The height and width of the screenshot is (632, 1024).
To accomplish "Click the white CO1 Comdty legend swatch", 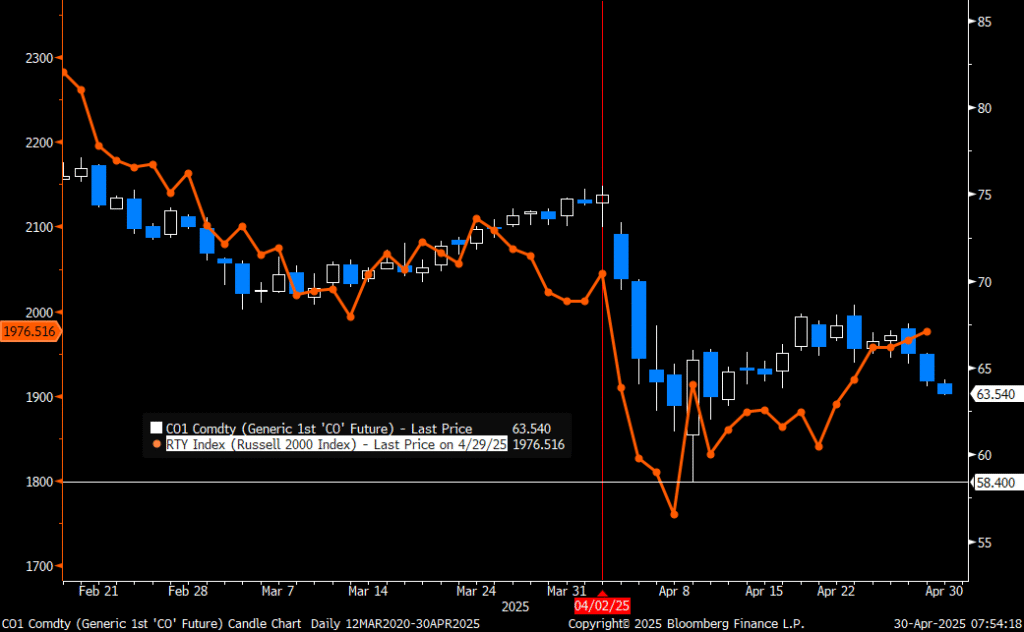I will click(x=156, y=428).
